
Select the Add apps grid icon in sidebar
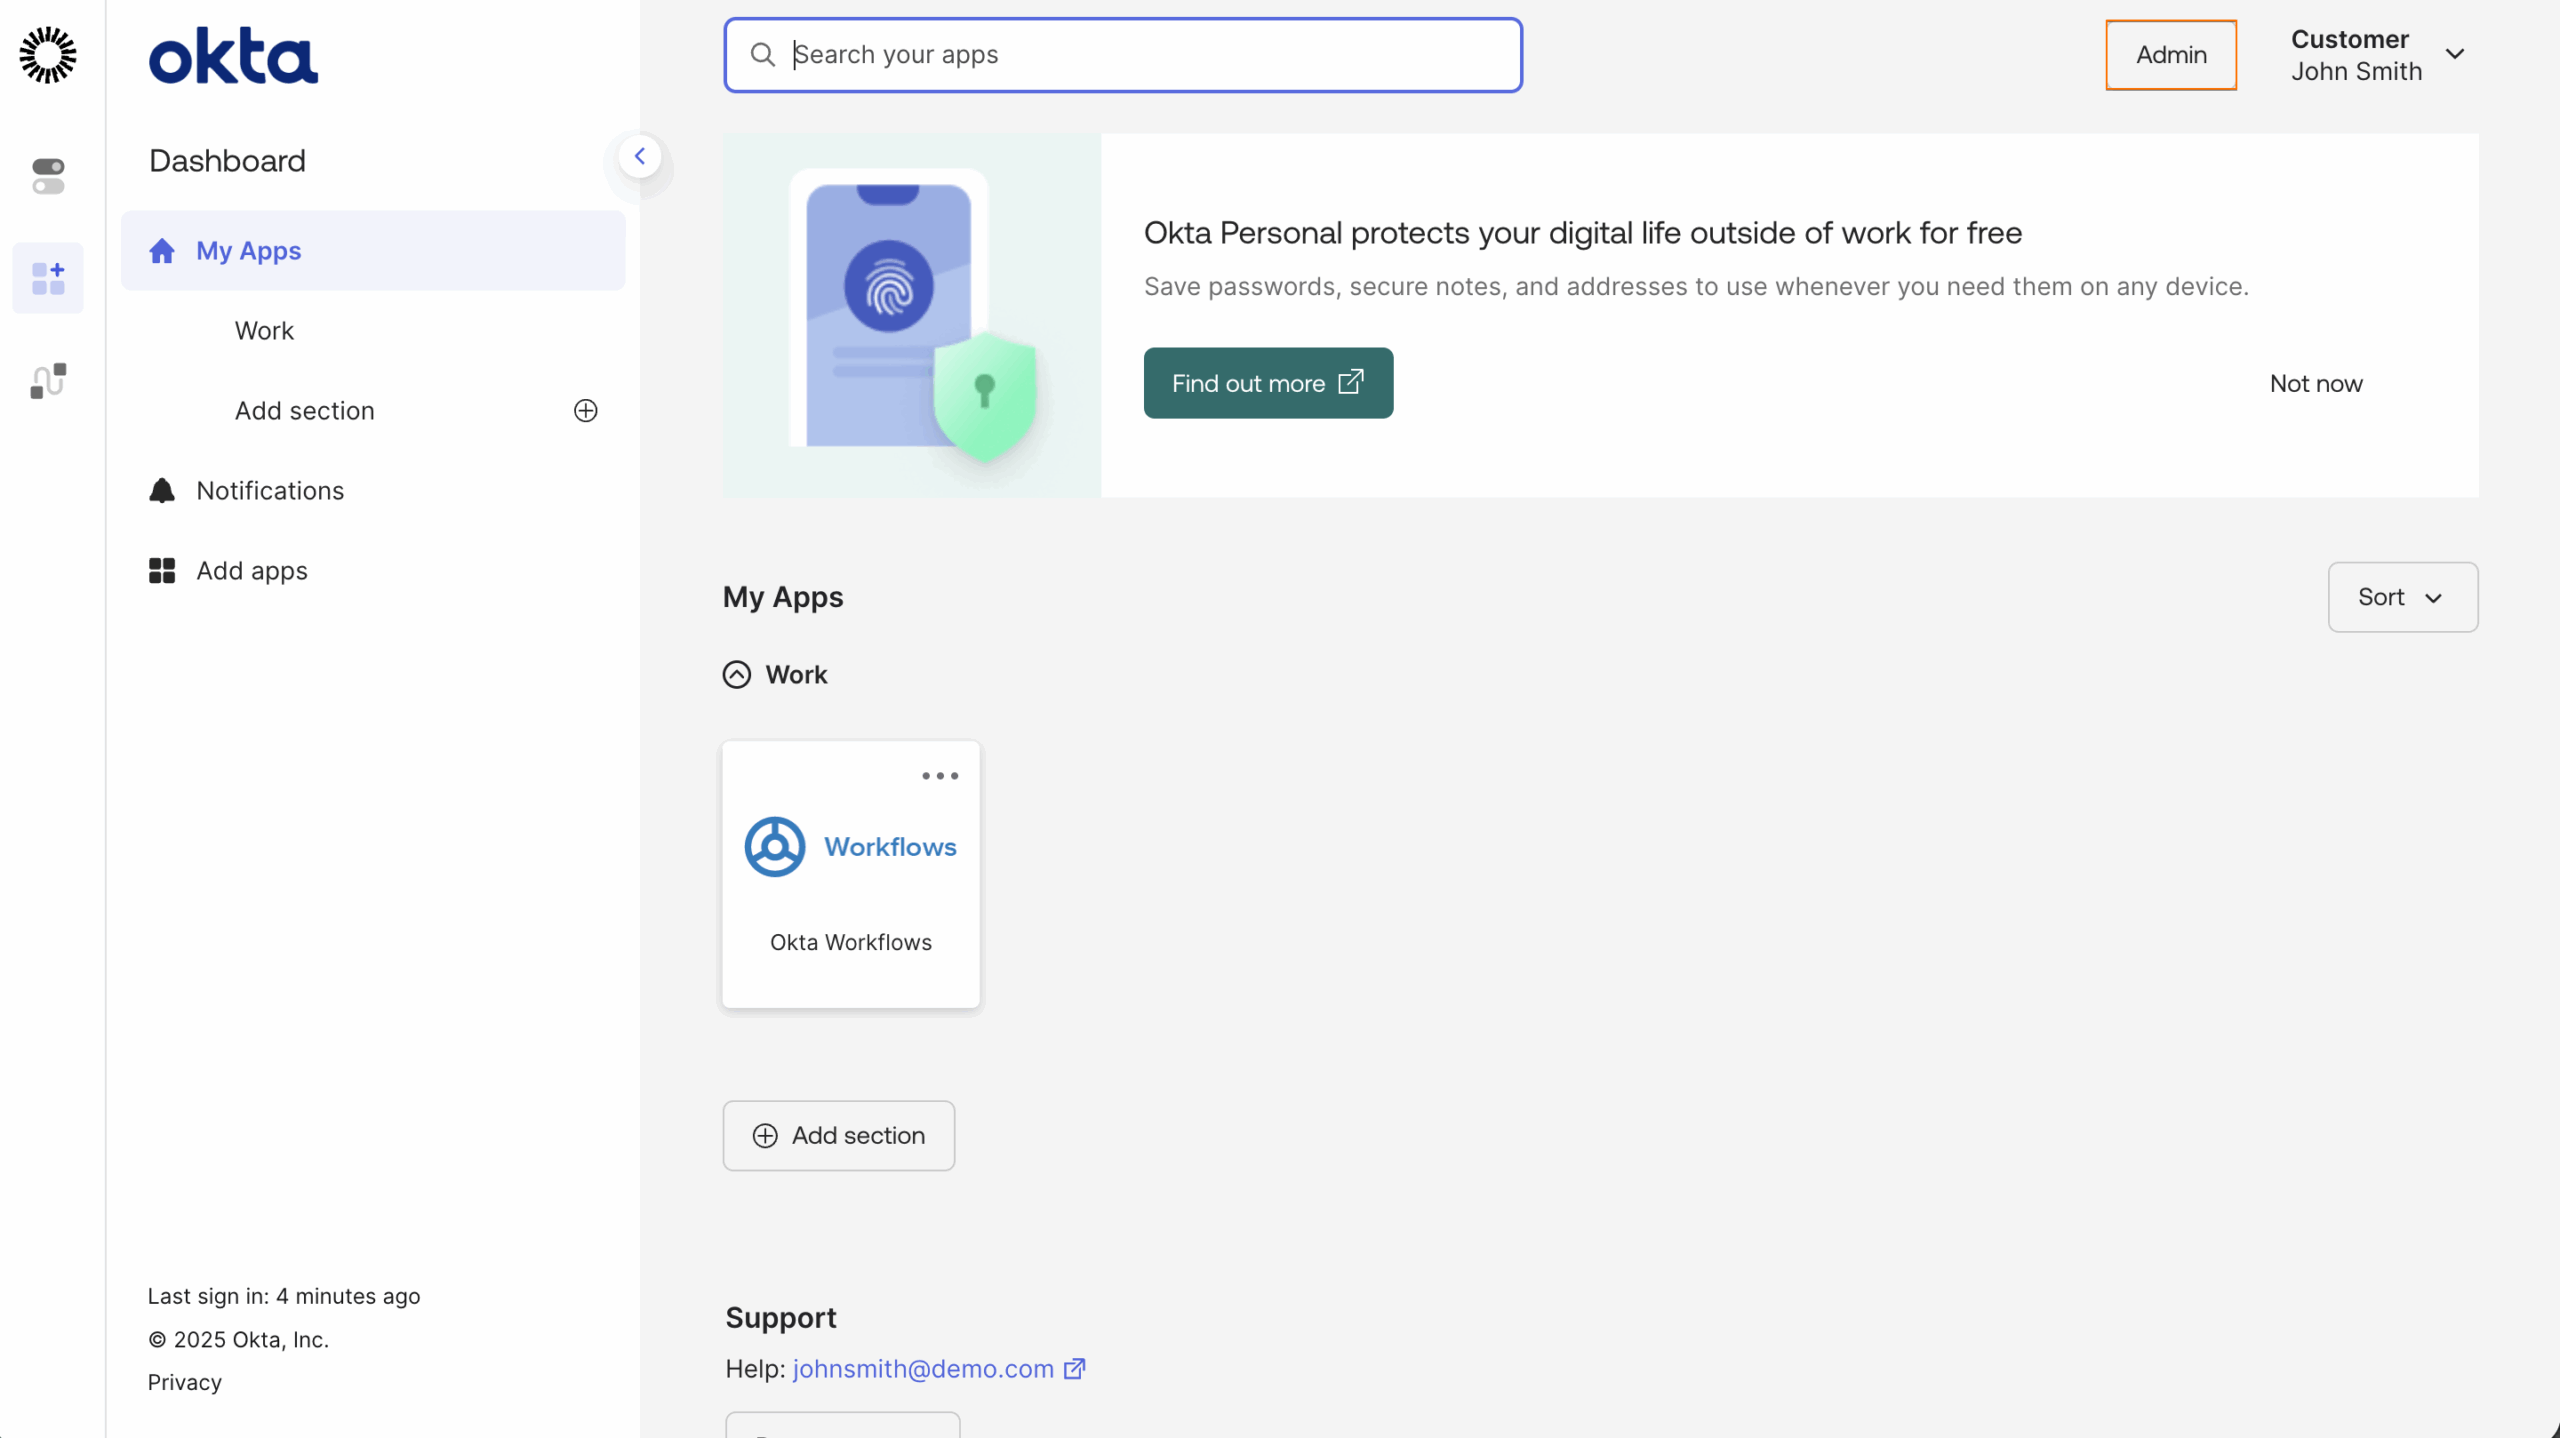pyautogui.click(x=162, y=570)
